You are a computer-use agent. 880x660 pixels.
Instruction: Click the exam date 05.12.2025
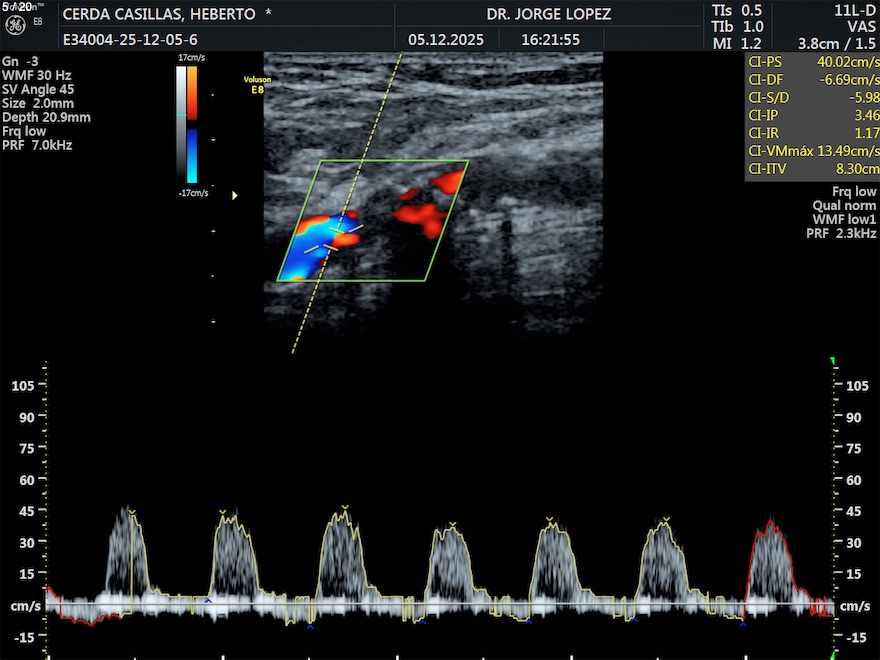click(x=446, y=40)
